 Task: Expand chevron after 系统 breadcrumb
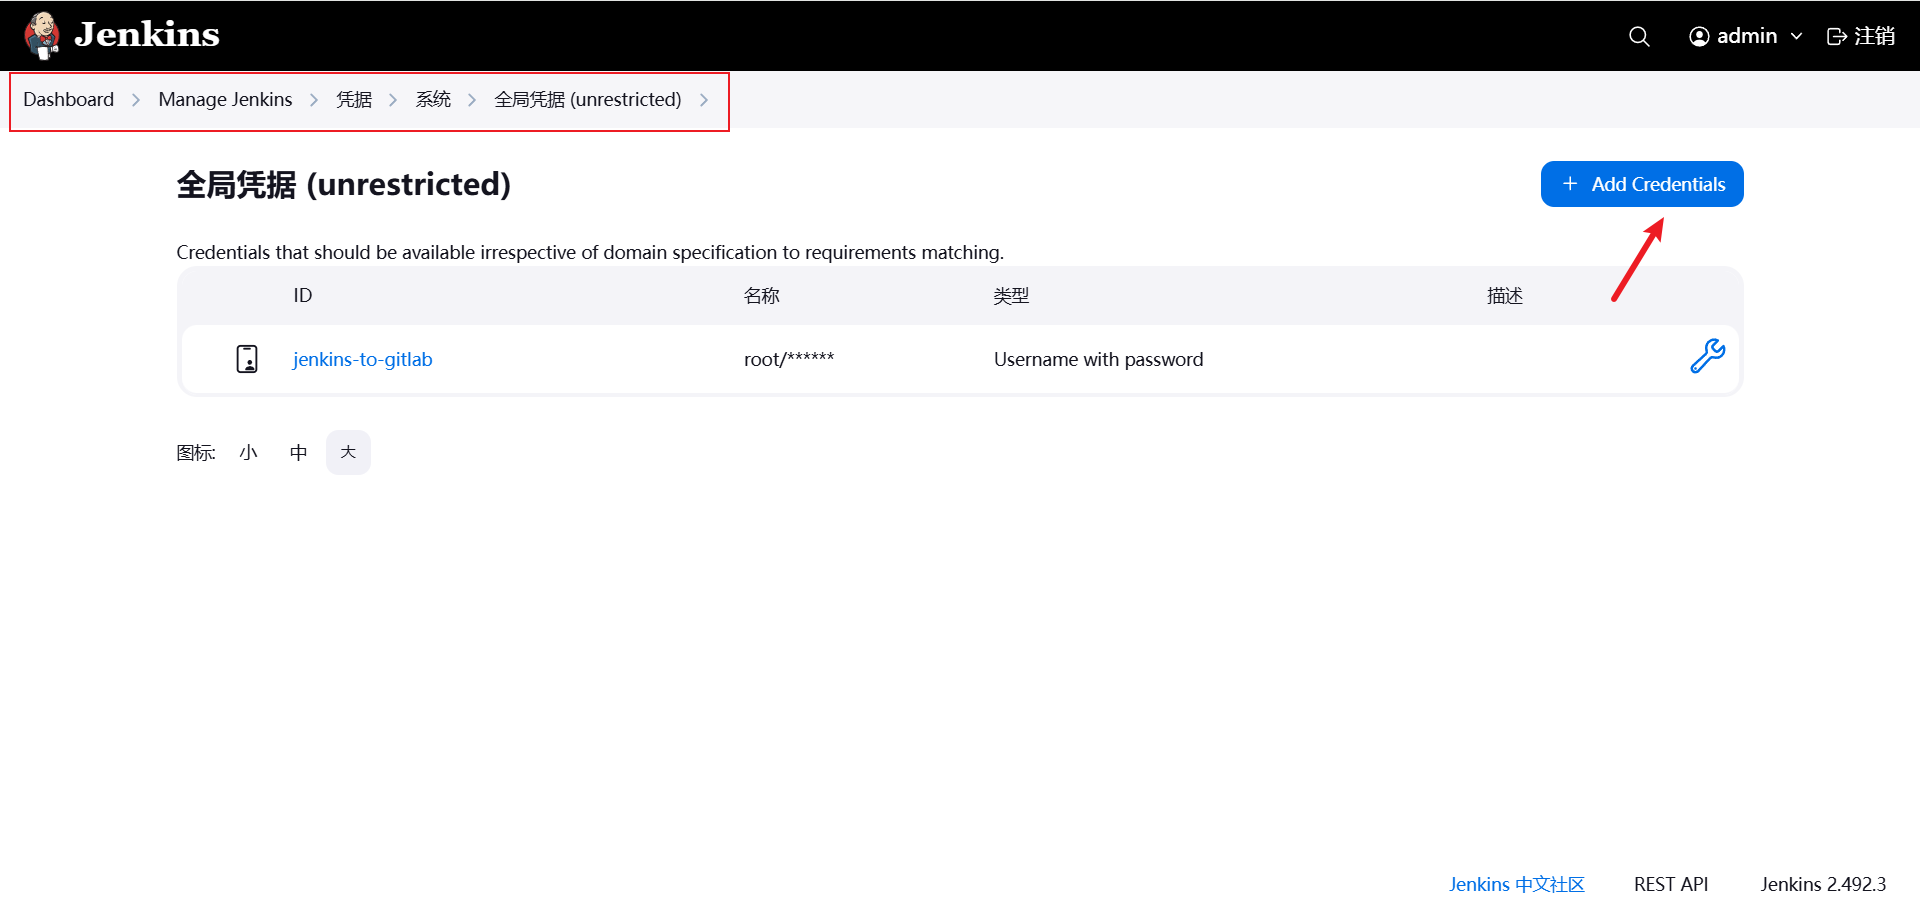(472, 100)
